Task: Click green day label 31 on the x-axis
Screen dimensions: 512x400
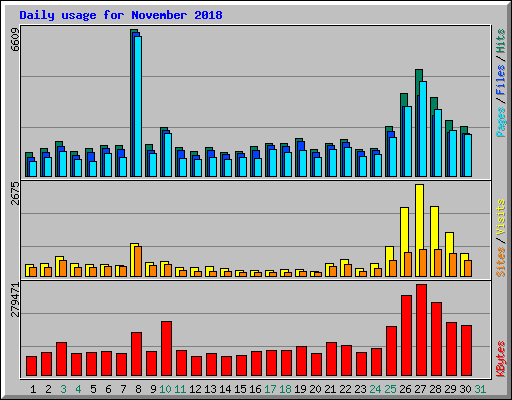Action: pos(480,389)
